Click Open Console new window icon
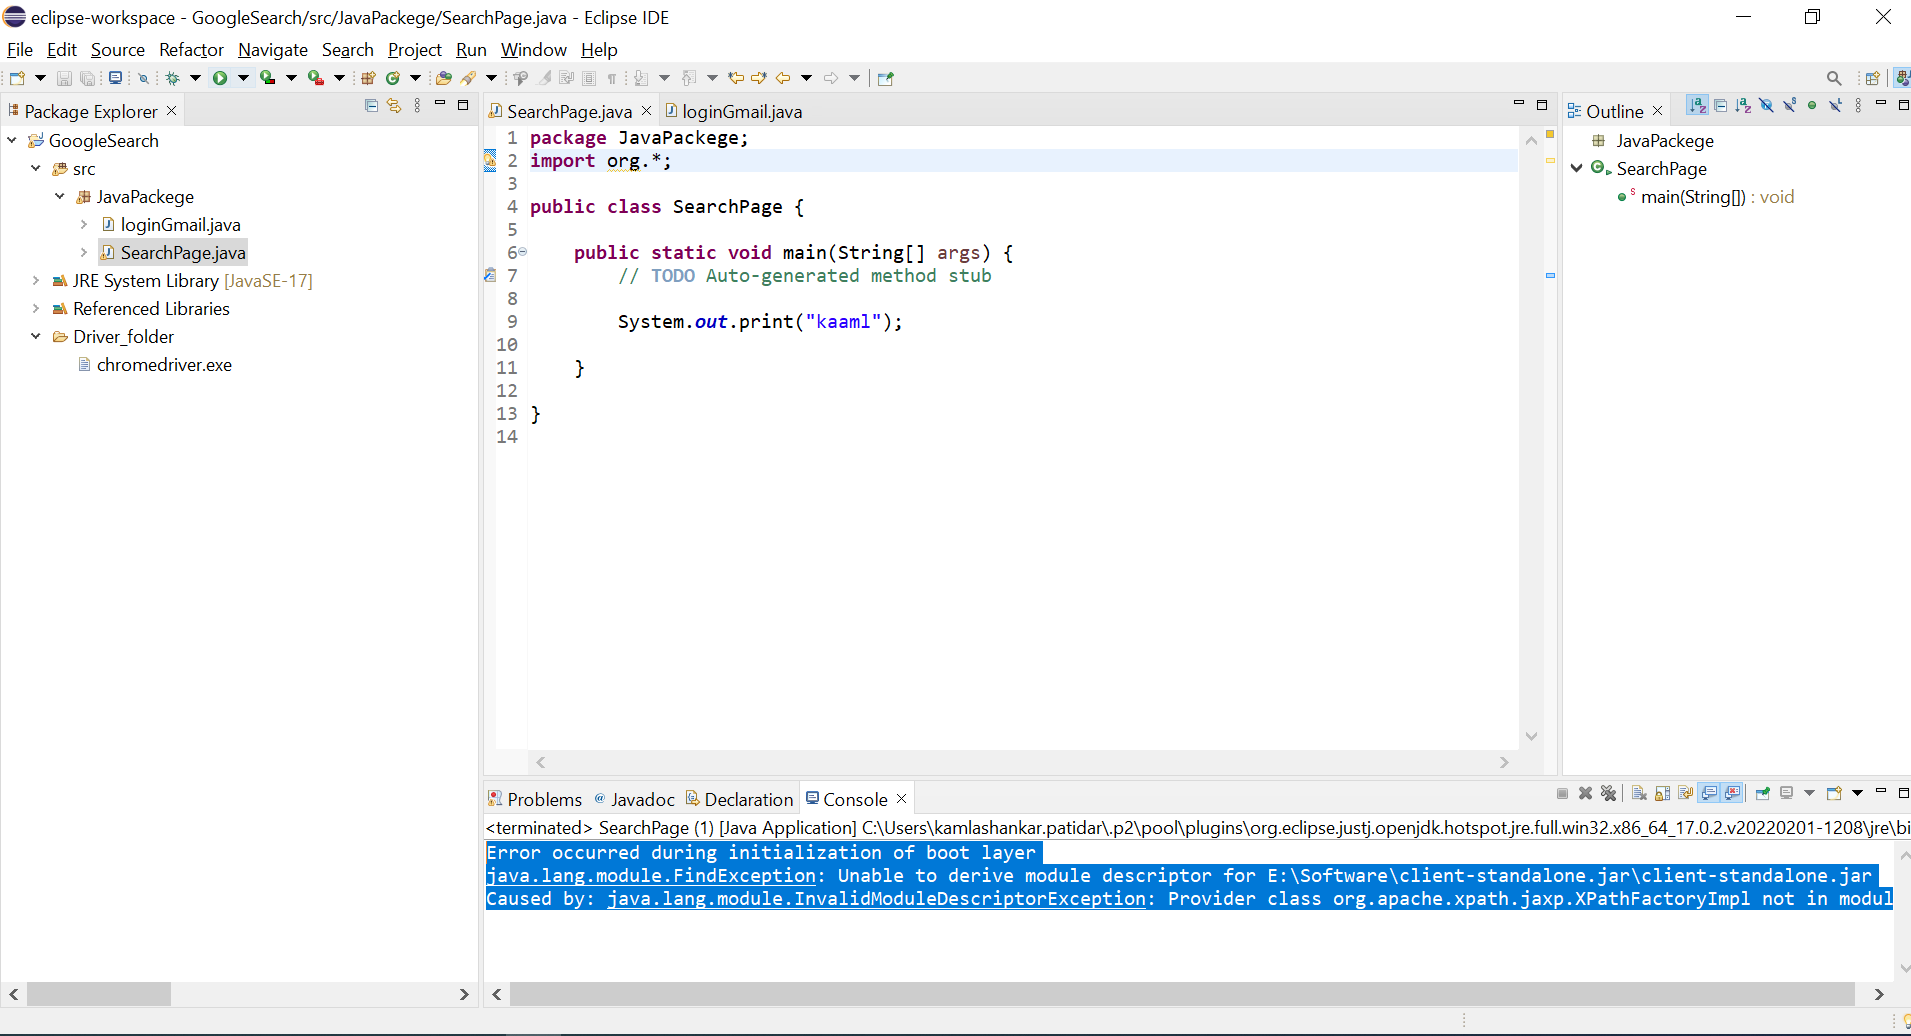 pos(1834,793)
